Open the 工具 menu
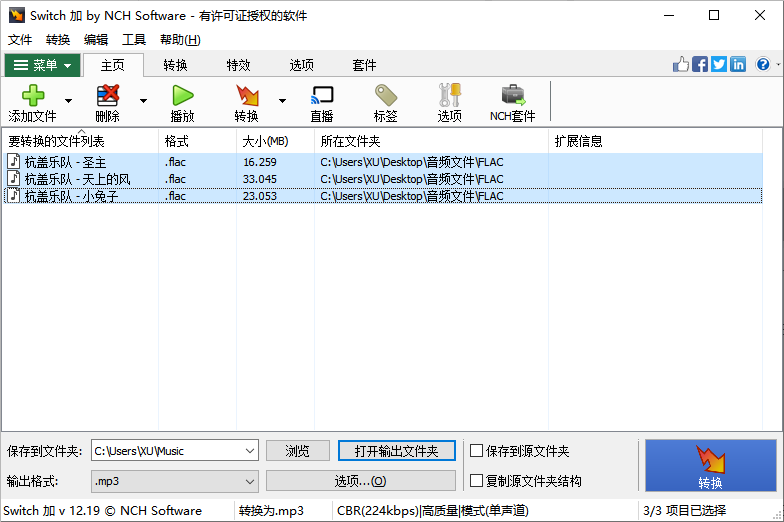784x522 pixels. [x=134, y=40]
